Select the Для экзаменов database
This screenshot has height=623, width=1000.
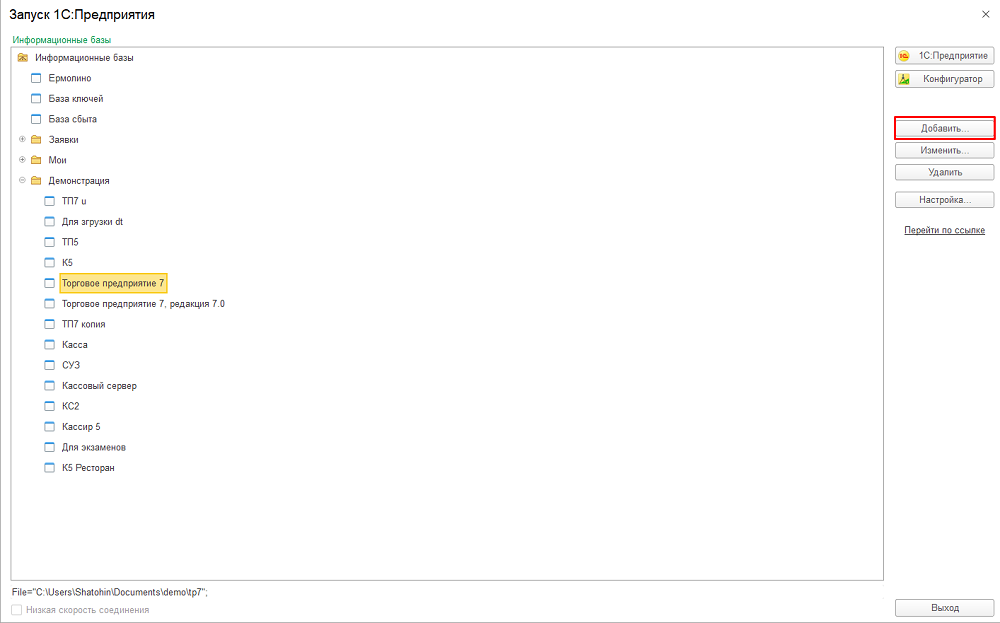tap(94, 447)
